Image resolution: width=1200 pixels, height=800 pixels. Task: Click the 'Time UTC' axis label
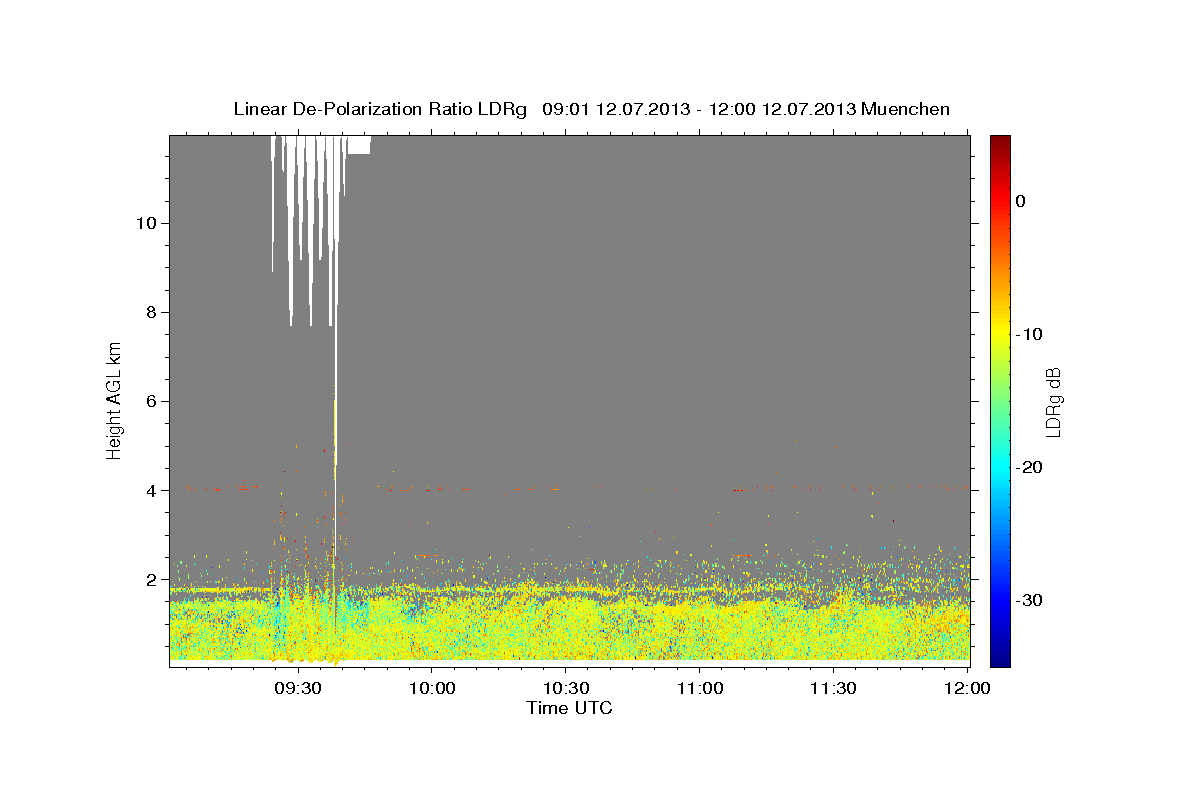tap(569, 708)
